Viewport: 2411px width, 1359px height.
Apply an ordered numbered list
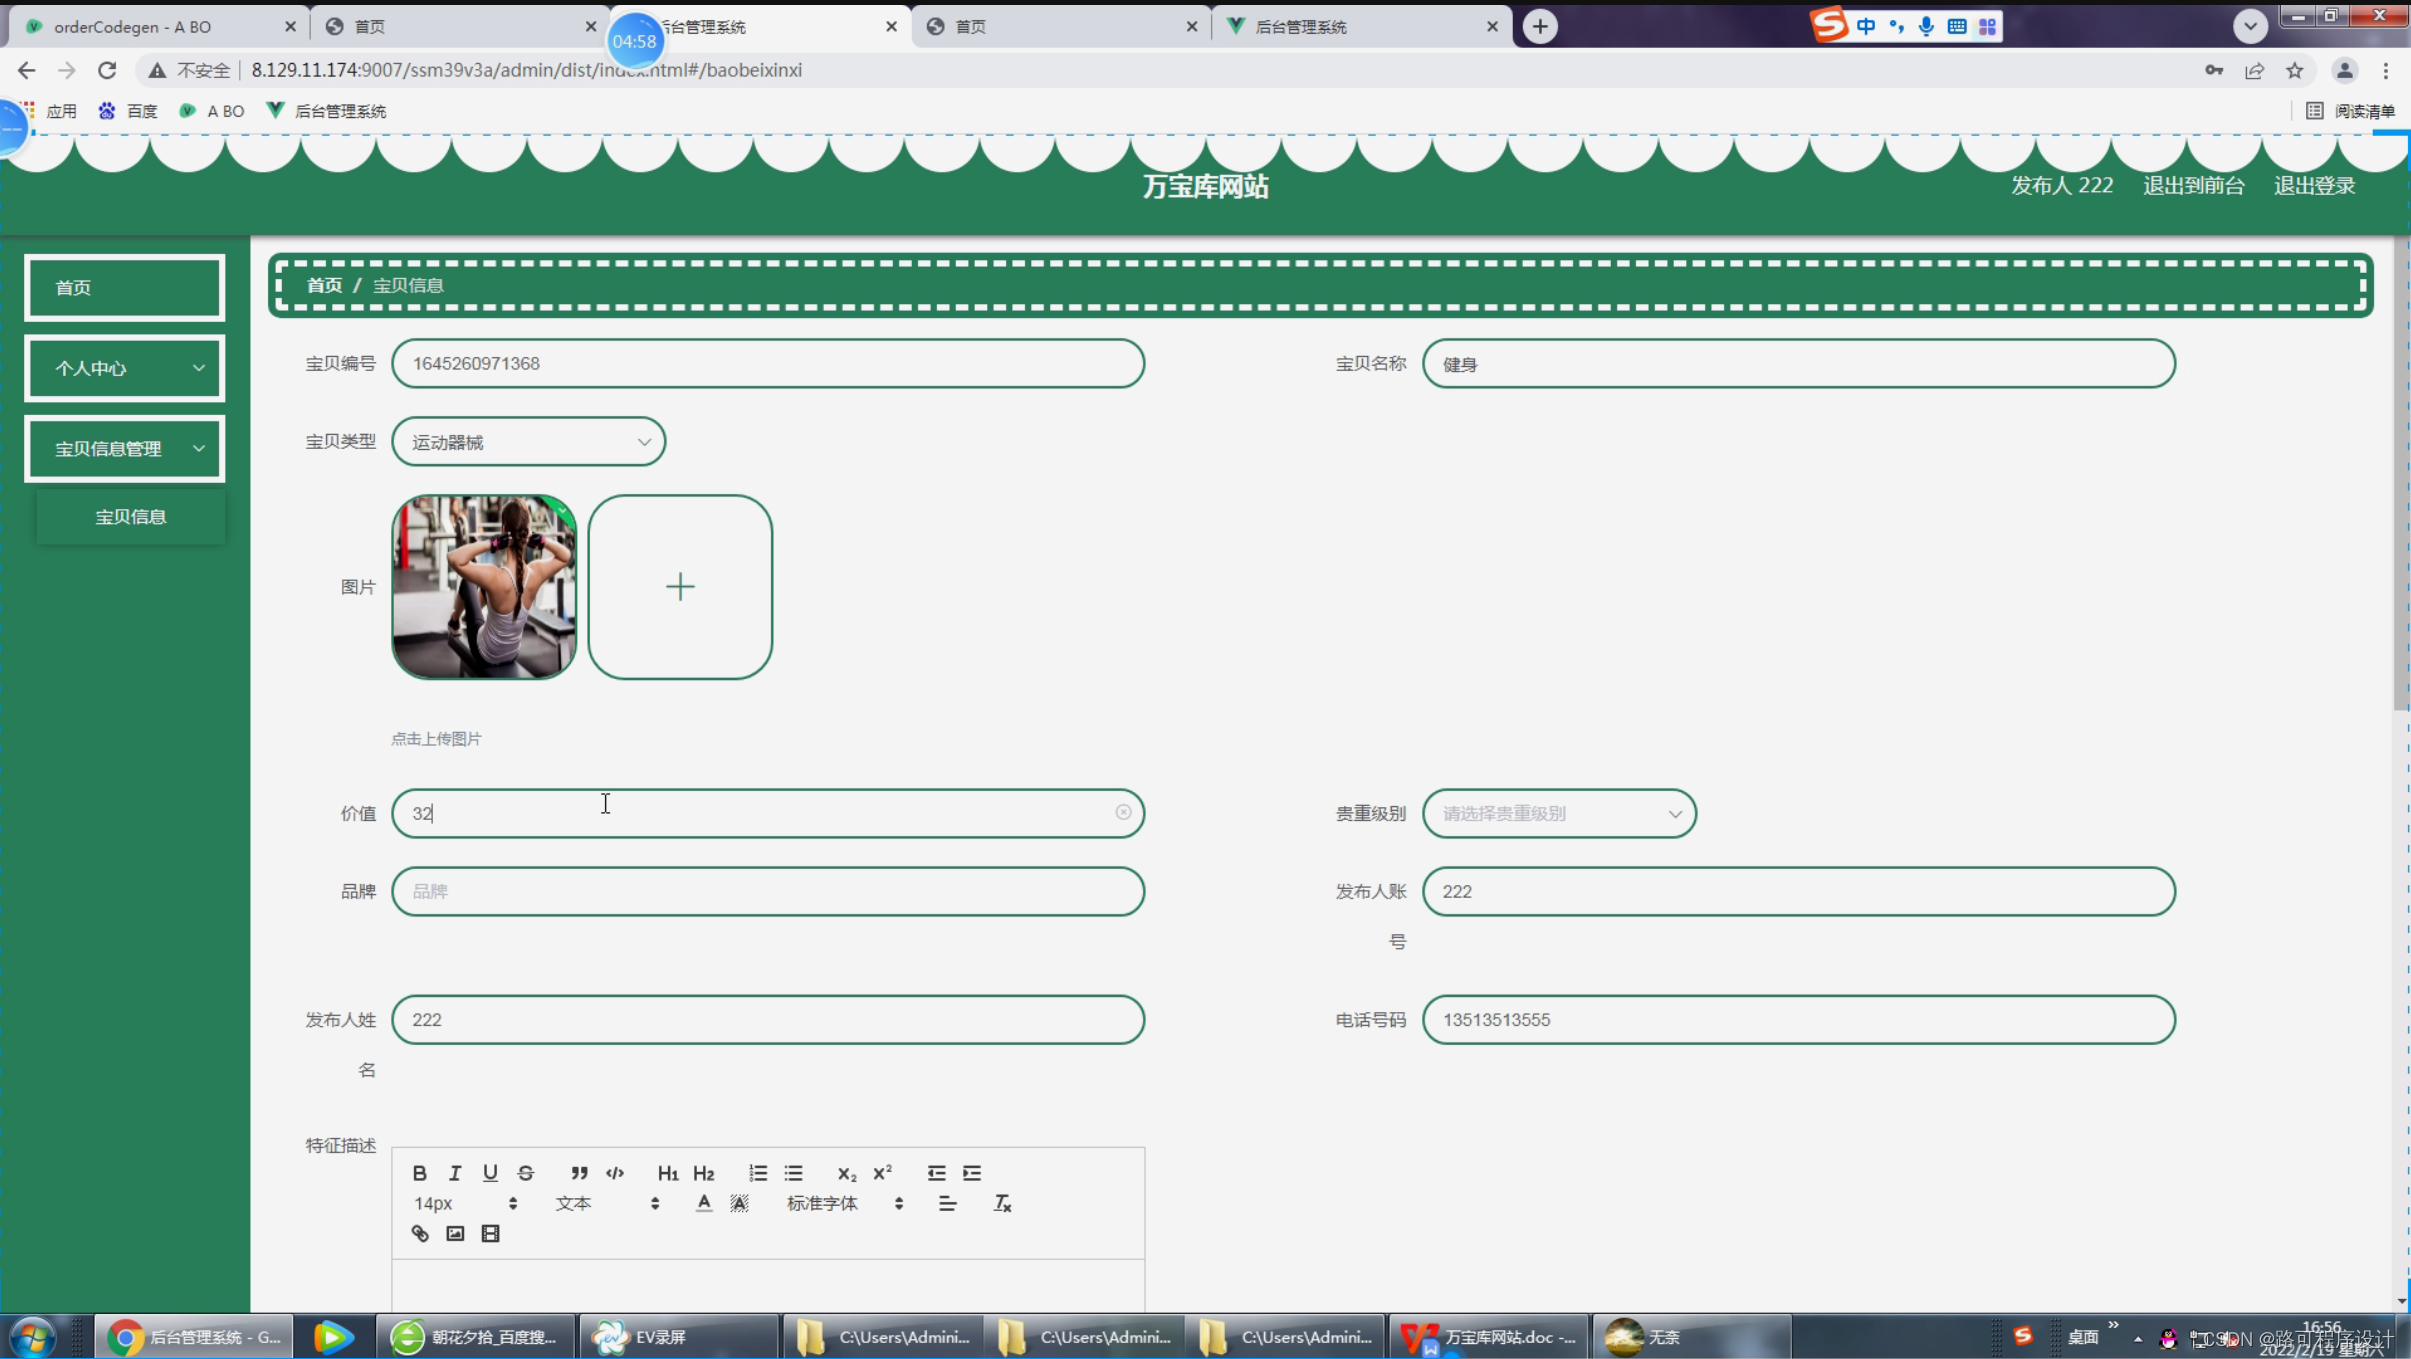[x=758, y=1173]
